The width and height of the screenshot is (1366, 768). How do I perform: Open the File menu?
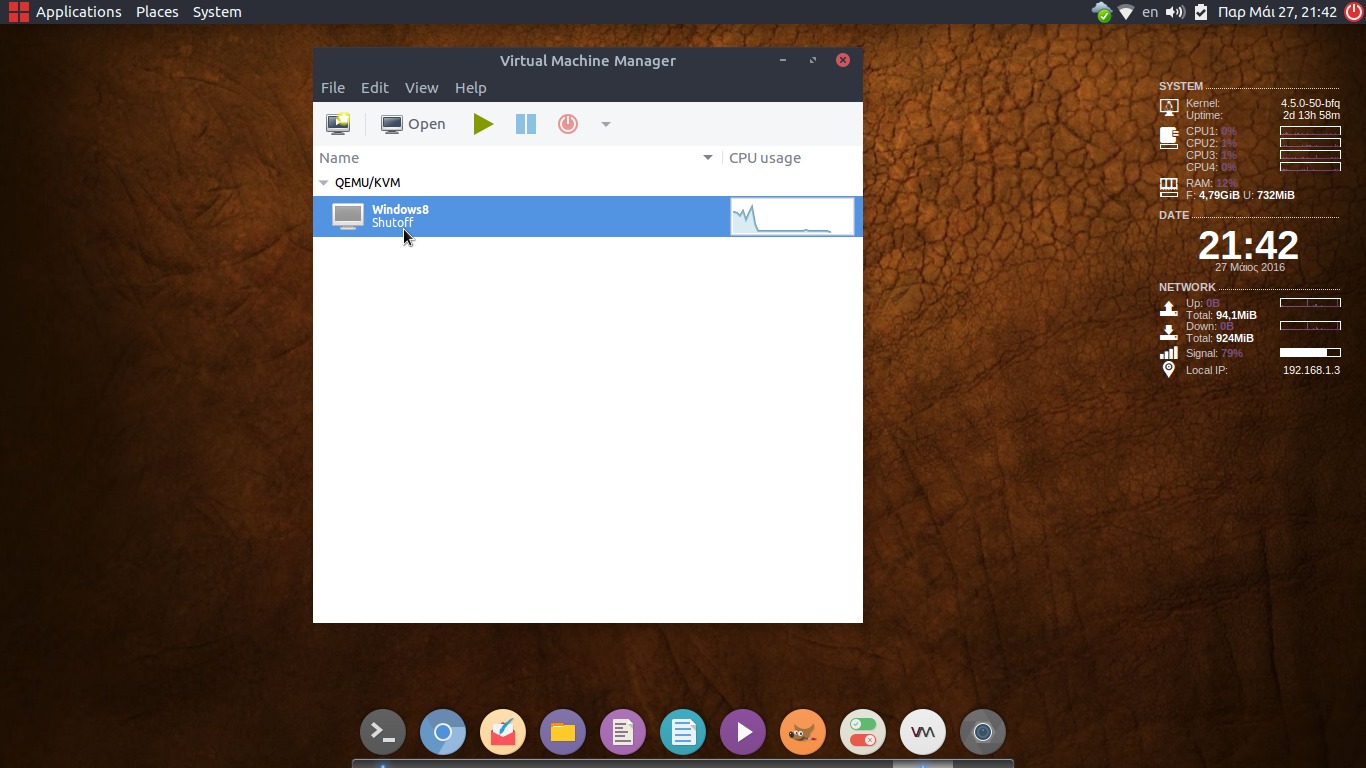click(x=333, y=88)
